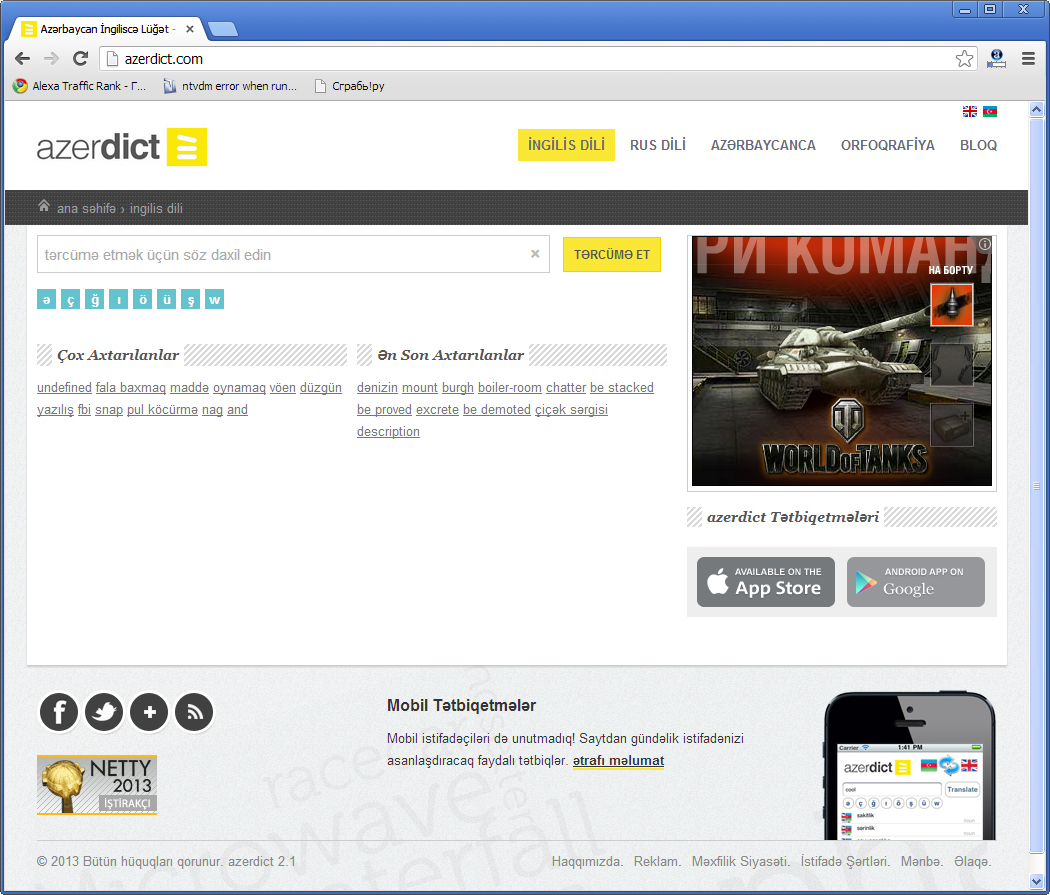The image size is (1050, 895).
Task: Open the RUS DİLİ menu tab
Action: 658,145
